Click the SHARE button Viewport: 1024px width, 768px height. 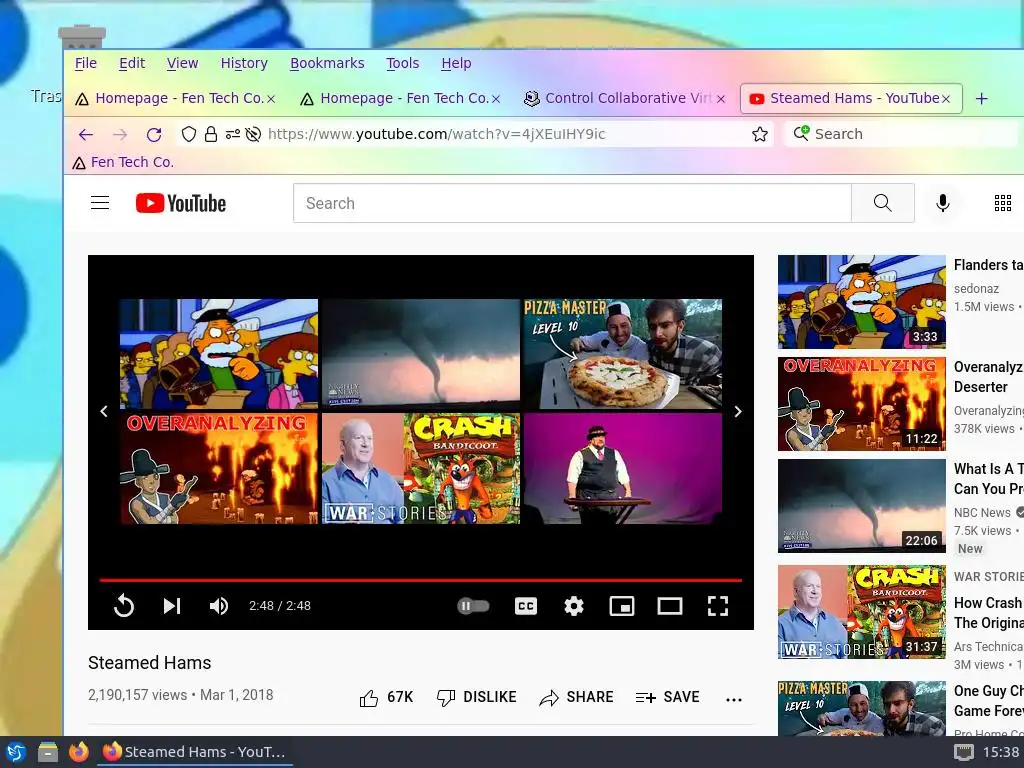576,697
